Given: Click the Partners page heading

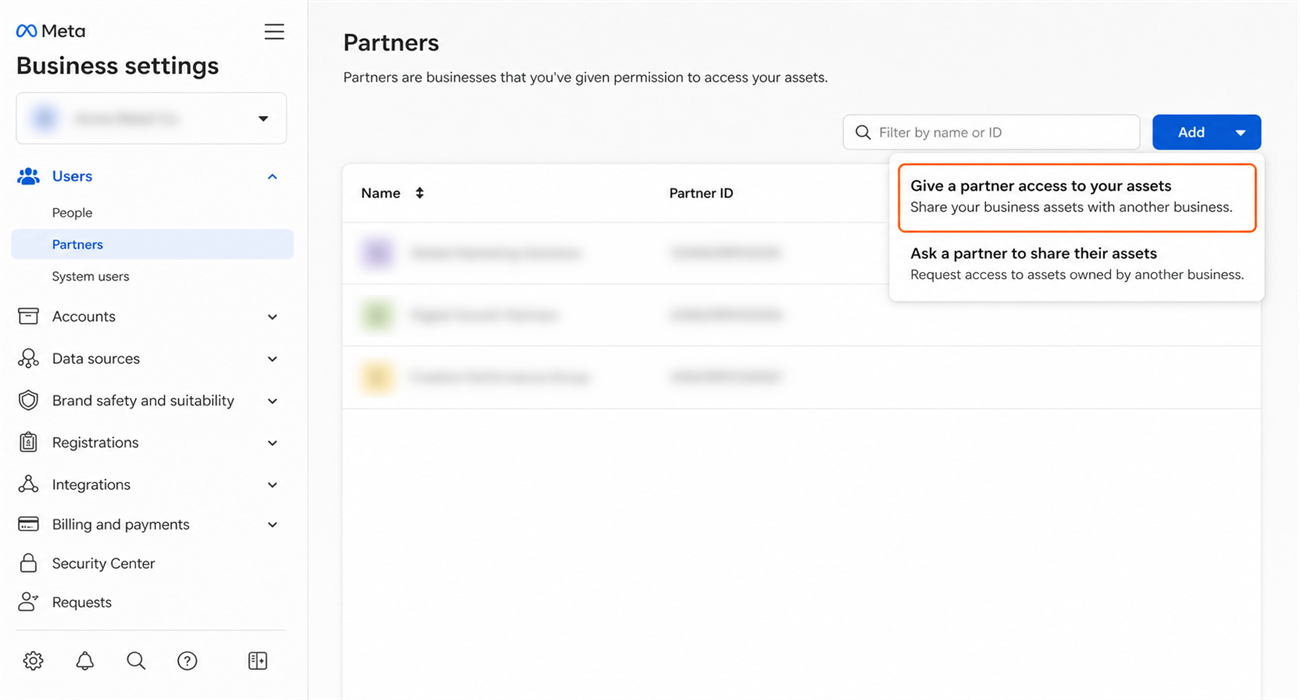Looking at the screenshot, I should pyautogui.click(x=391, y=43).
